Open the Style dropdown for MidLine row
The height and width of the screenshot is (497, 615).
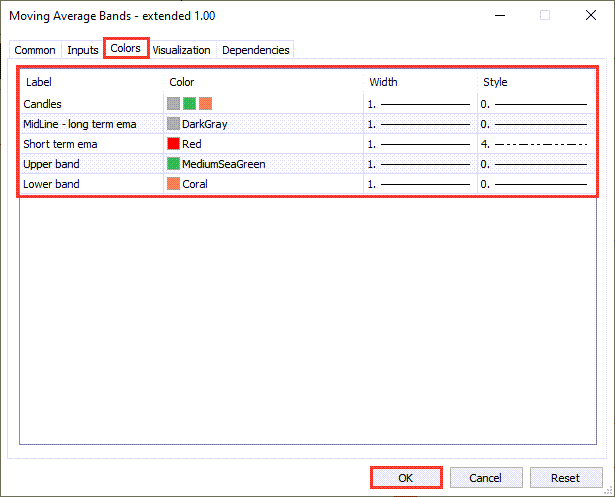[x=535, y=123]
